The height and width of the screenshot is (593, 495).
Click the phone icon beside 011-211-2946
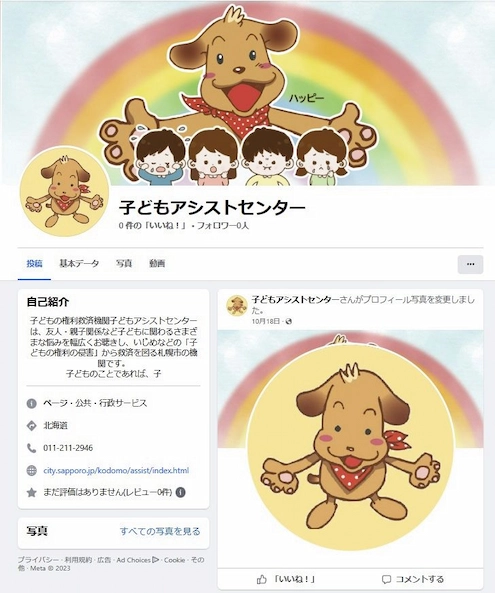click(31, 448)
